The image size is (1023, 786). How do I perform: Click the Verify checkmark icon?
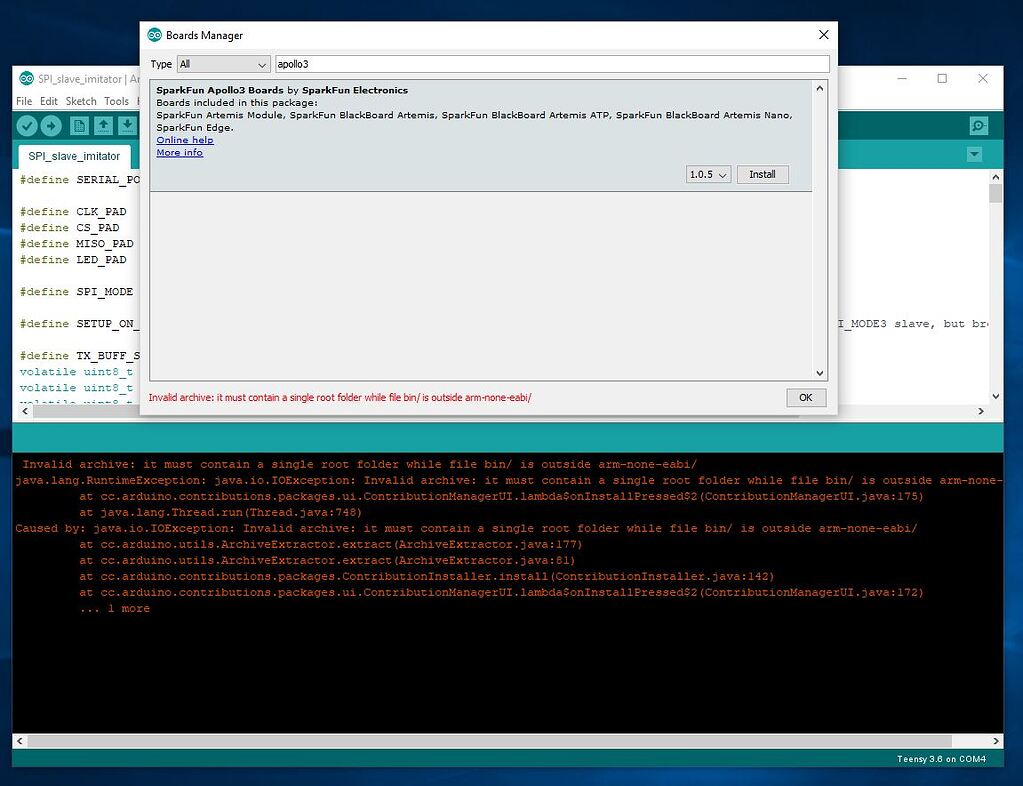(x=27, y=125)
